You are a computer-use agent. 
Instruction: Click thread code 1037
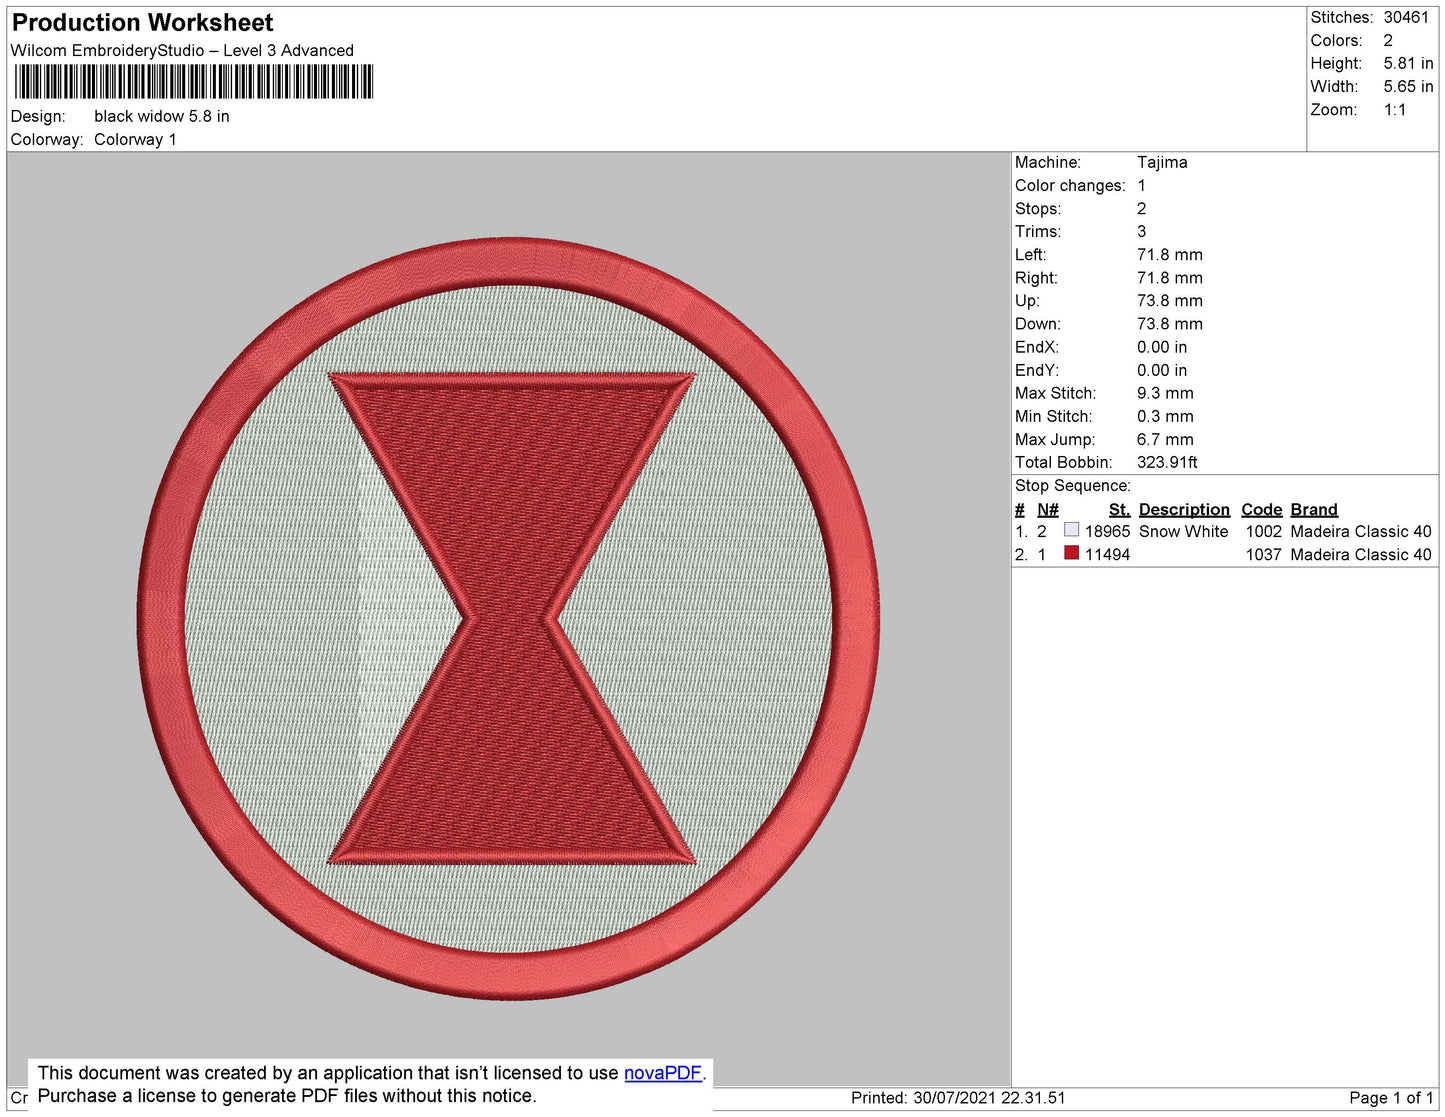click(1263, 555)
